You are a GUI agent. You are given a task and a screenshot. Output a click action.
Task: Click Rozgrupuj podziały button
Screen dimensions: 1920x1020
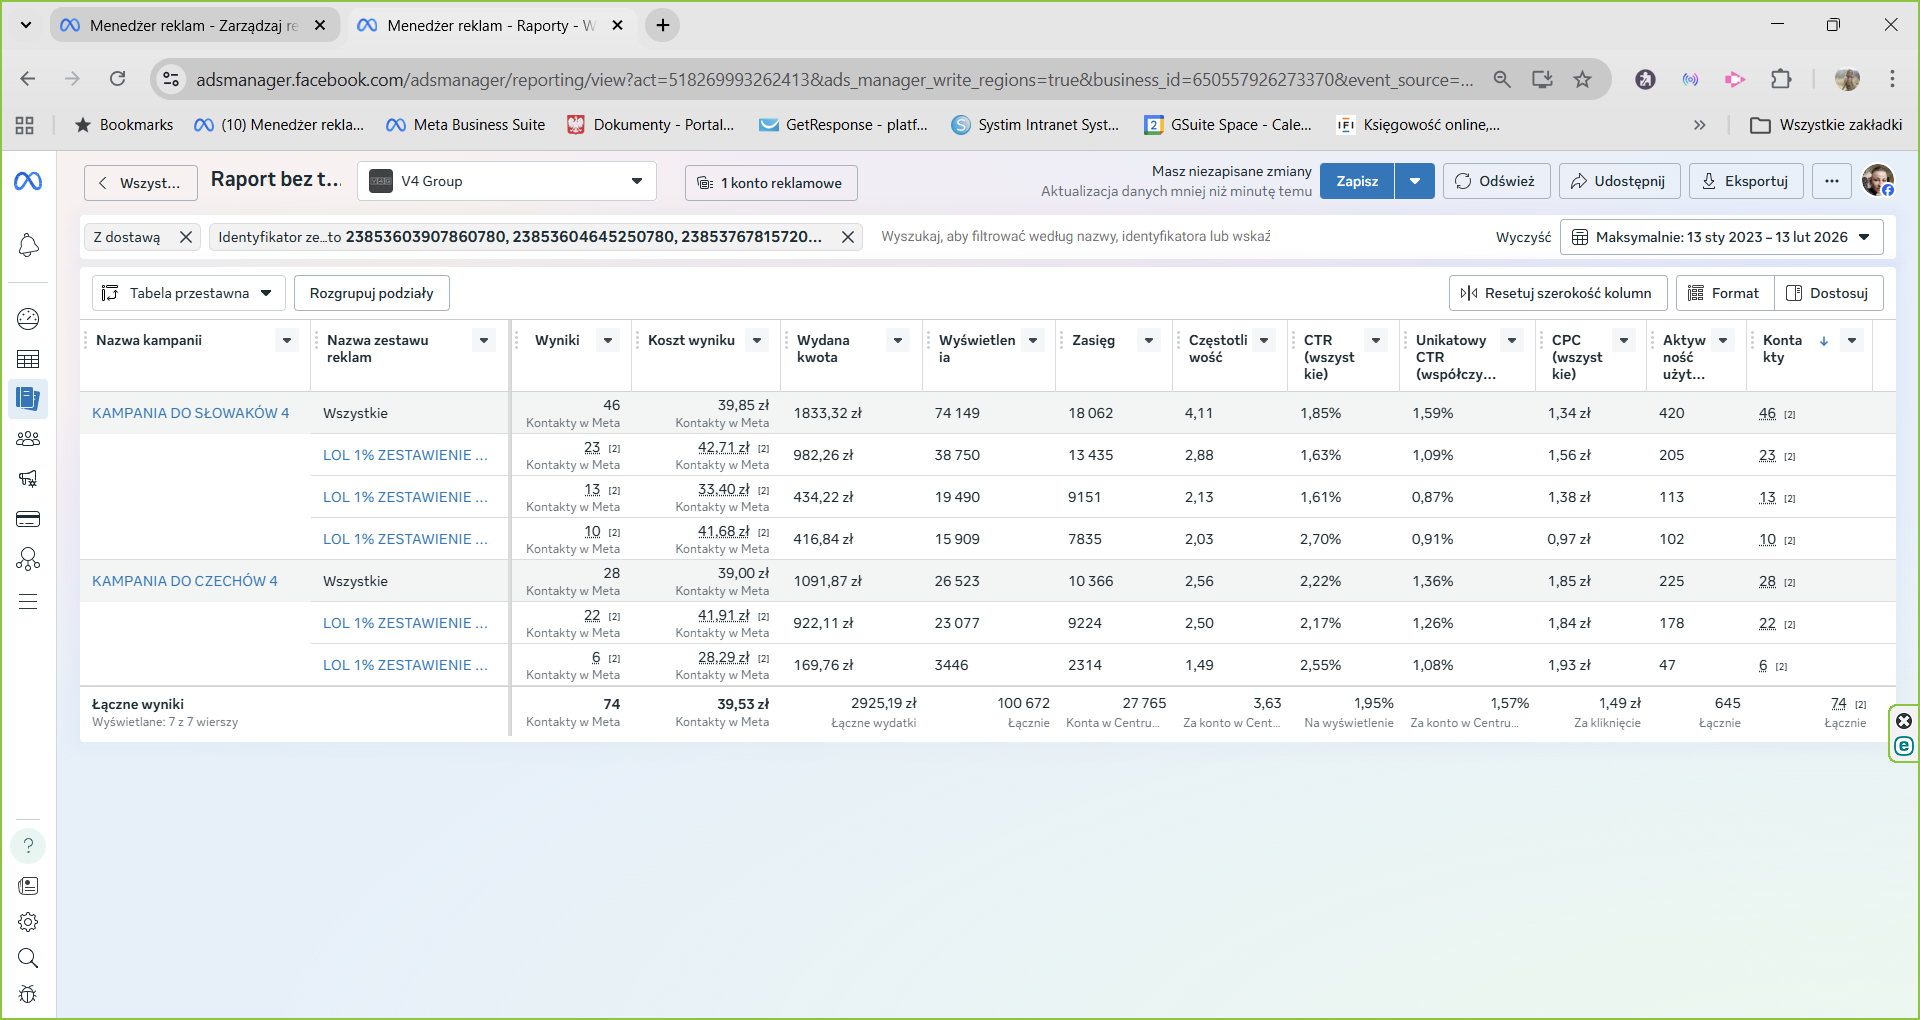(x=371, y=293)
